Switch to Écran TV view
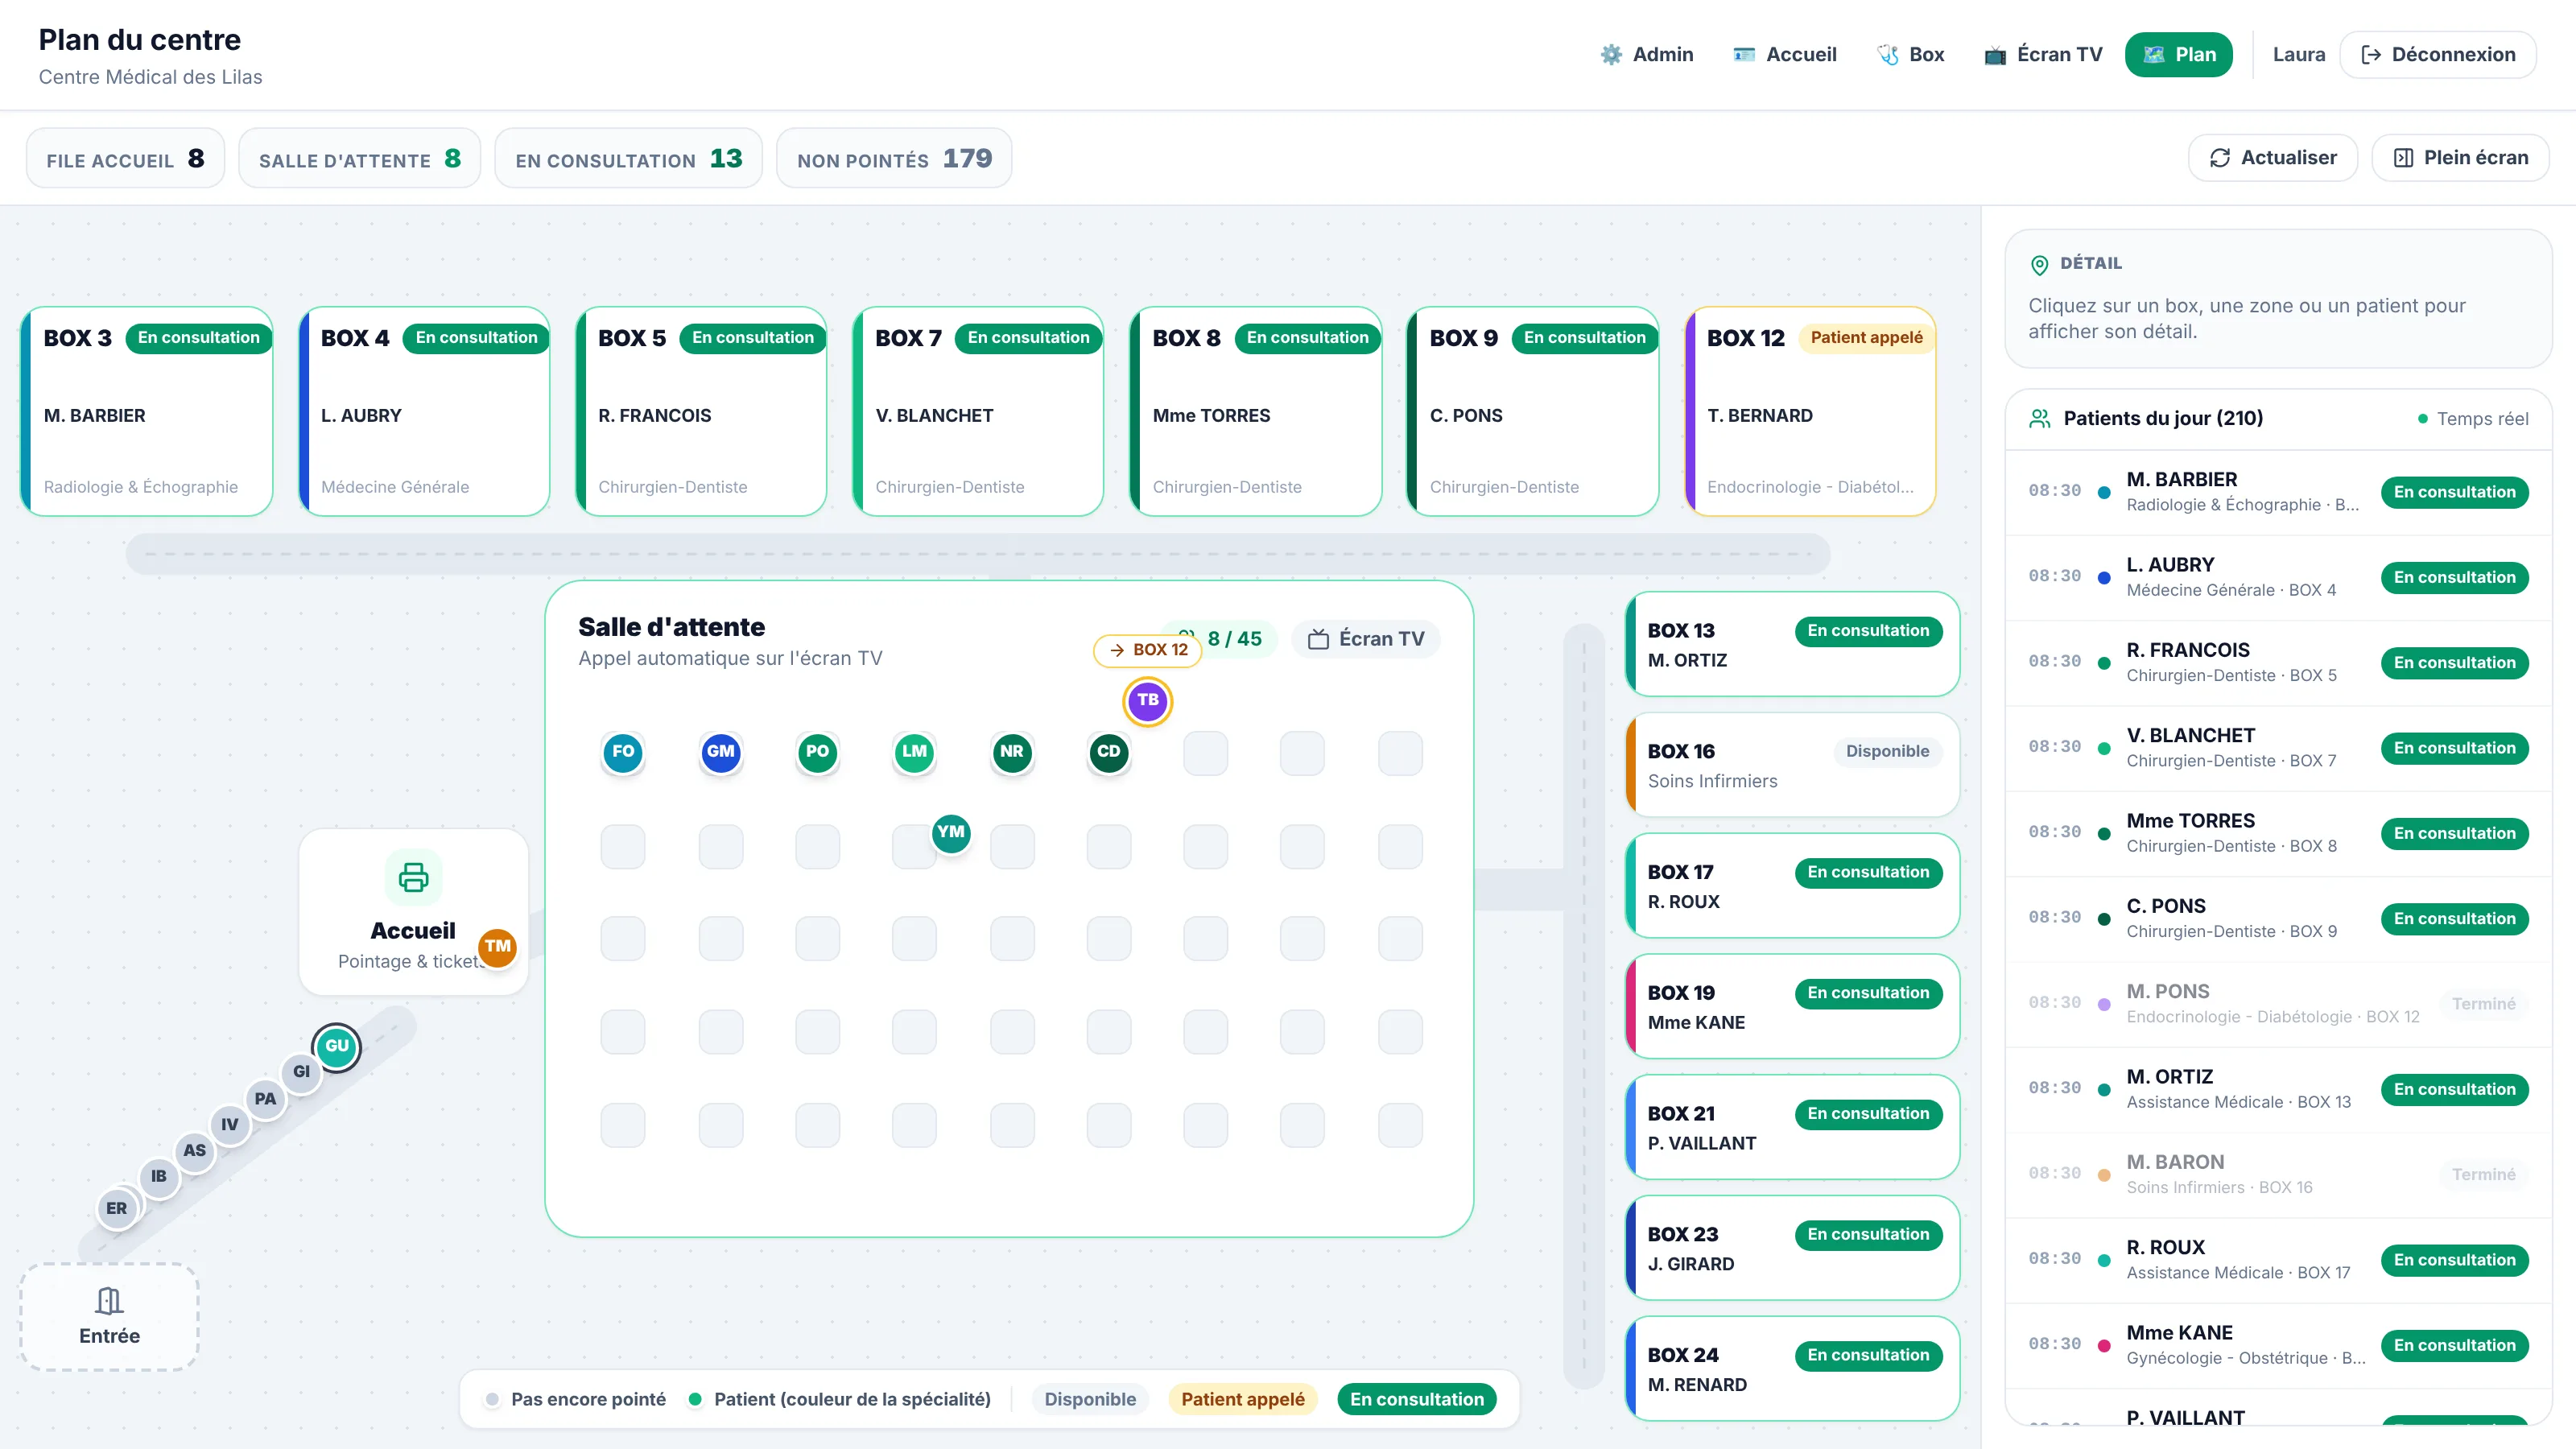 click(x=2043, y=54)
